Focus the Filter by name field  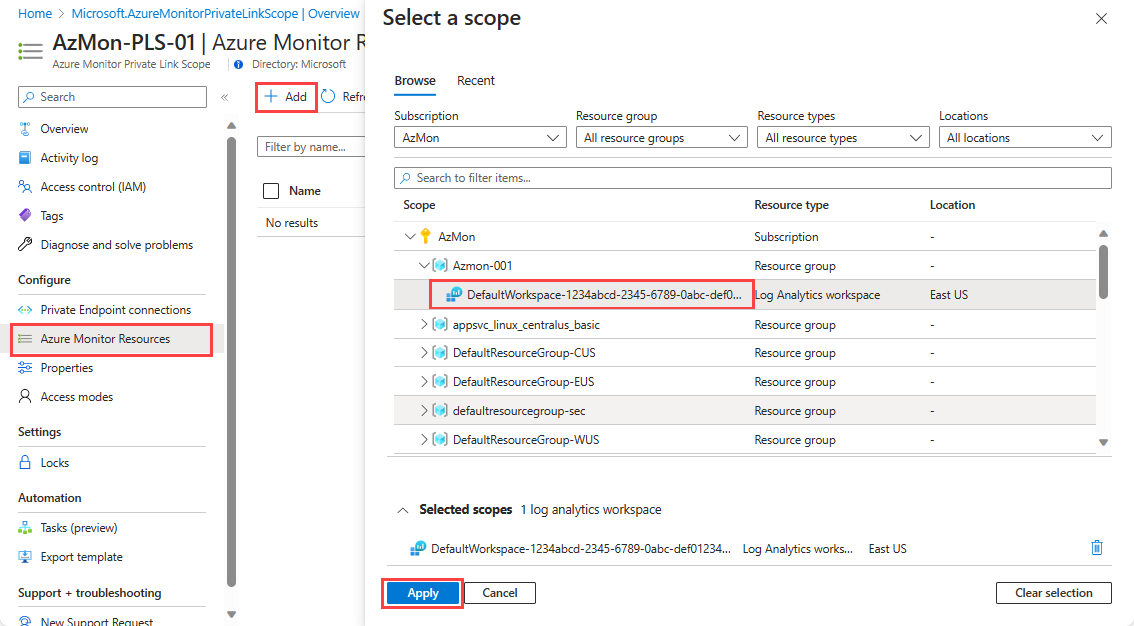pos(311,147)
